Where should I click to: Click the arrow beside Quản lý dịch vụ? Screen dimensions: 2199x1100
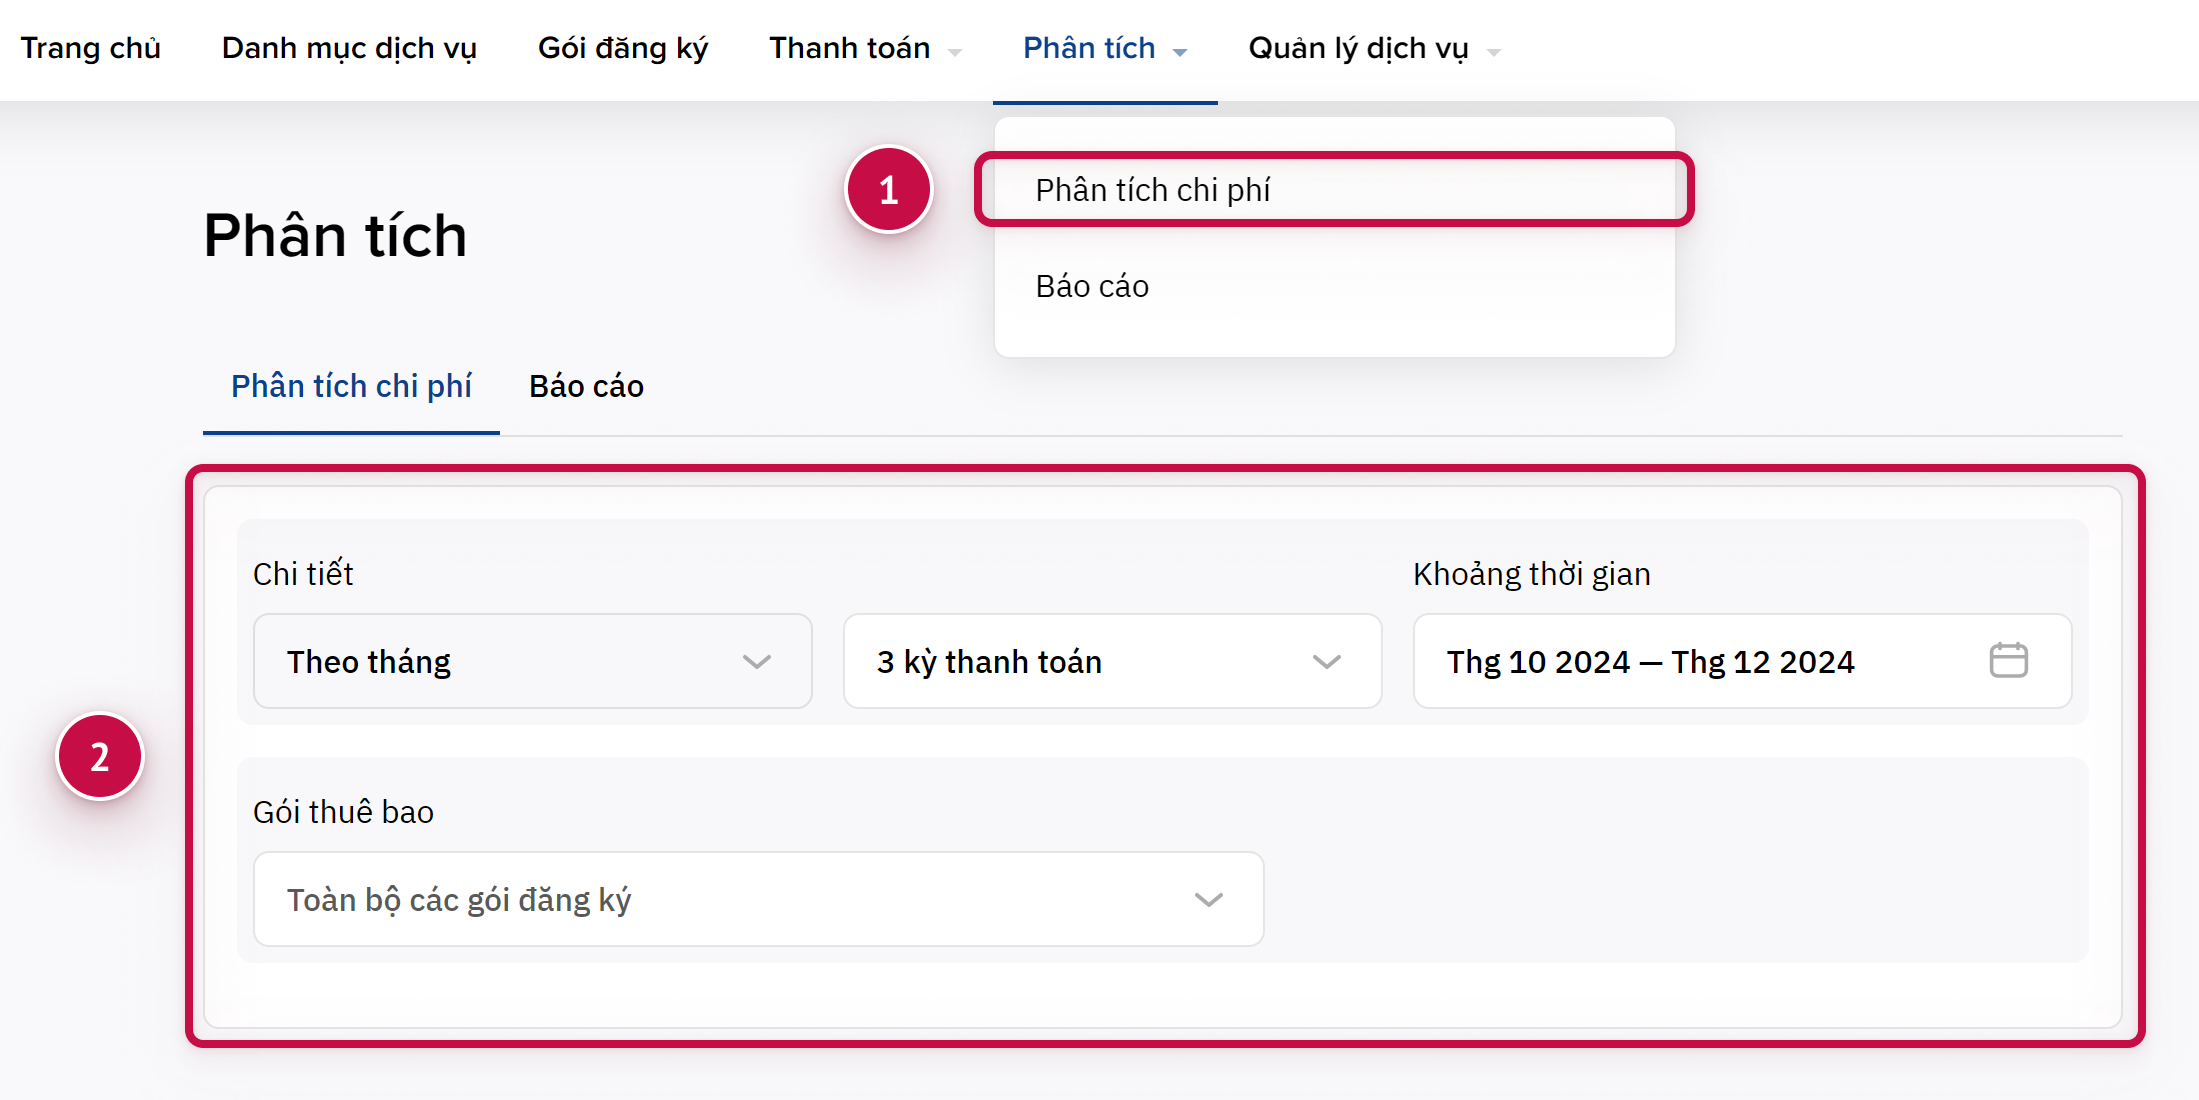point(1494,52)
